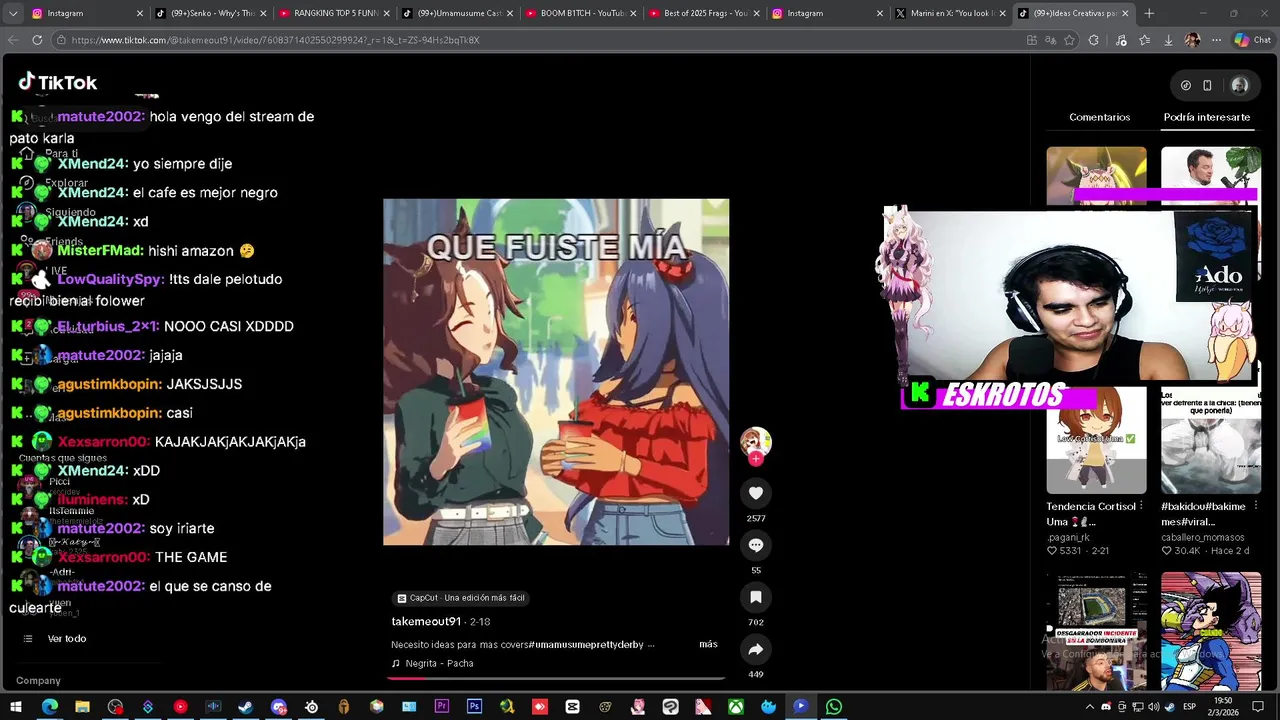Go back with browser back arrow
Image resolution: width=1280 pixels, height=720 pixels.
click(13, 40)
